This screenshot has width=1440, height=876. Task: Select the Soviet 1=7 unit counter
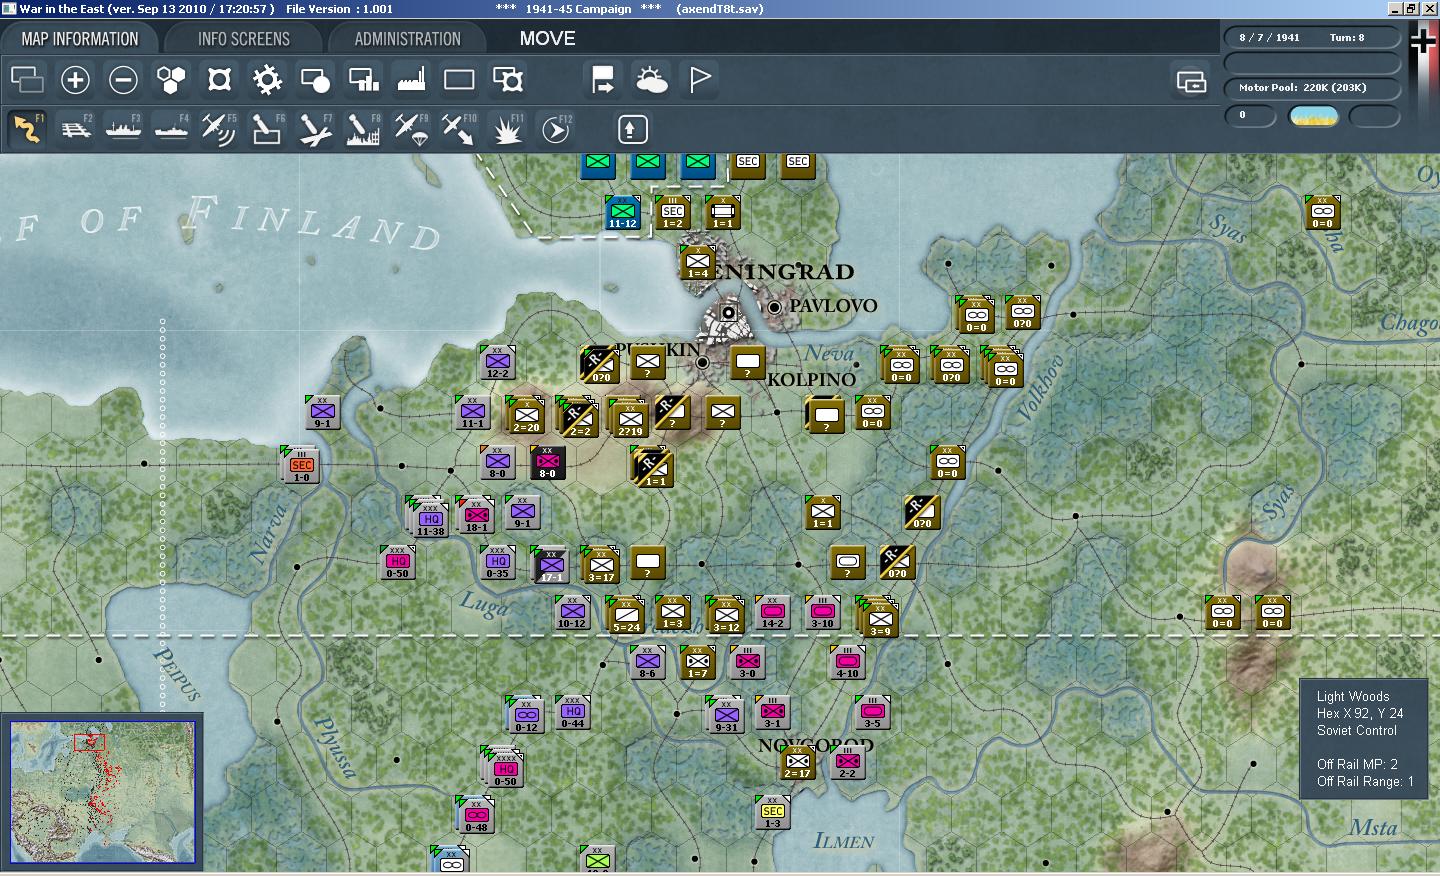click(697, 662)
